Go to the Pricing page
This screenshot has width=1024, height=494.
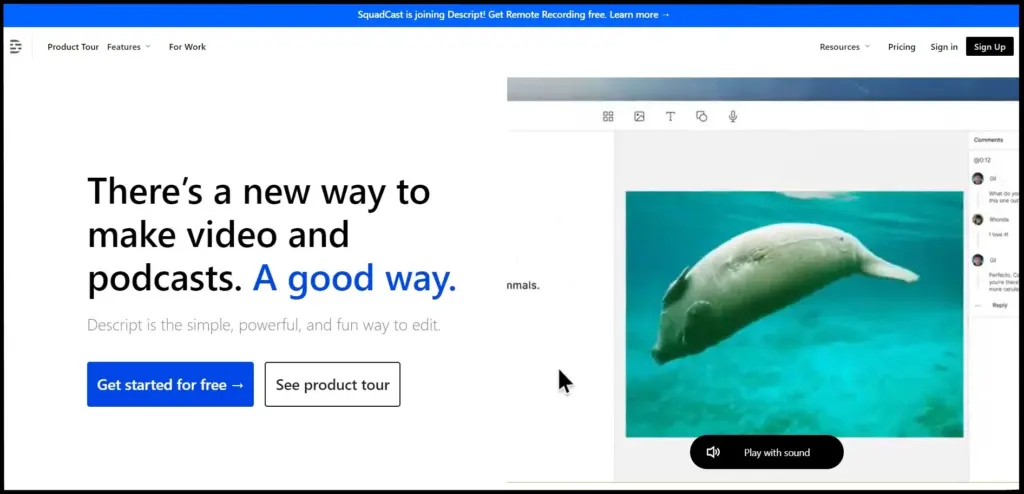point(901,47)
